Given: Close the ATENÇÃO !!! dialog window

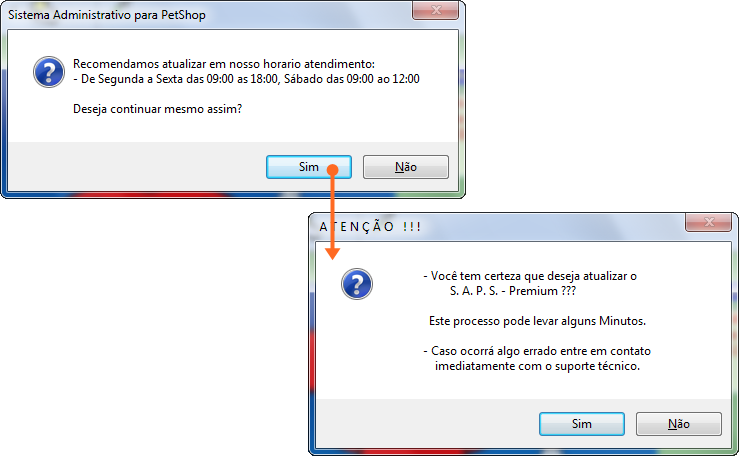Looking at the screenshot, I should [x=708, y=222].
